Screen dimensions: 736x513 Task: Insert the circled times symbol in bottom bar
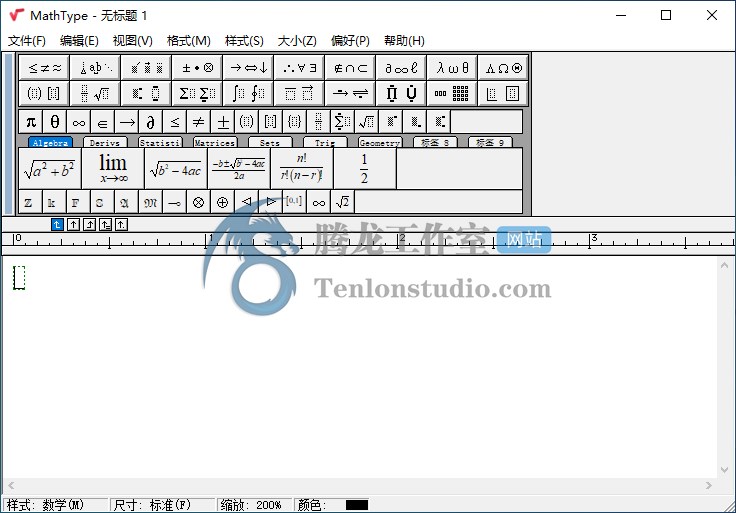[x=199, y=202]
